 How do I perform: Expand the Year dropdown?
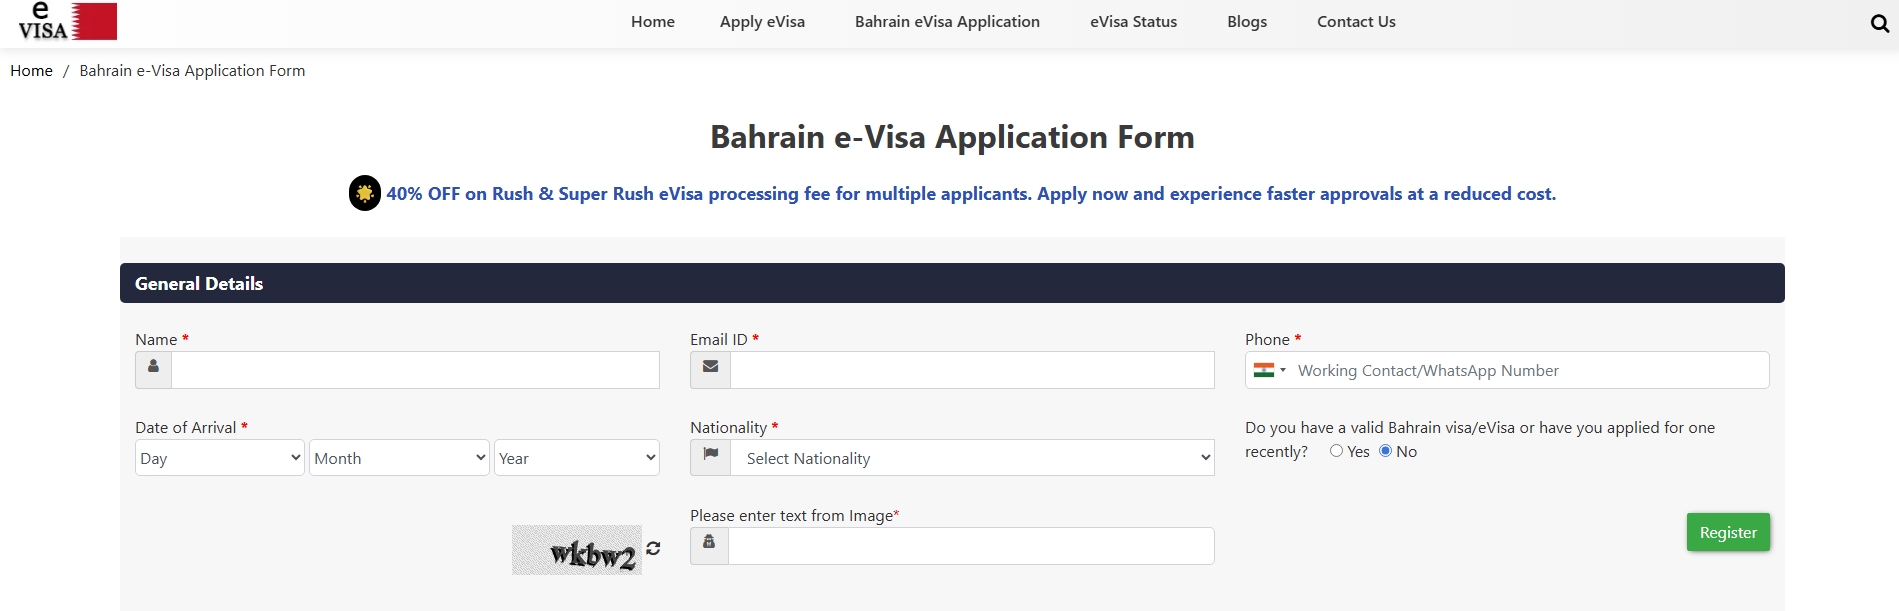tap(576, 458)
